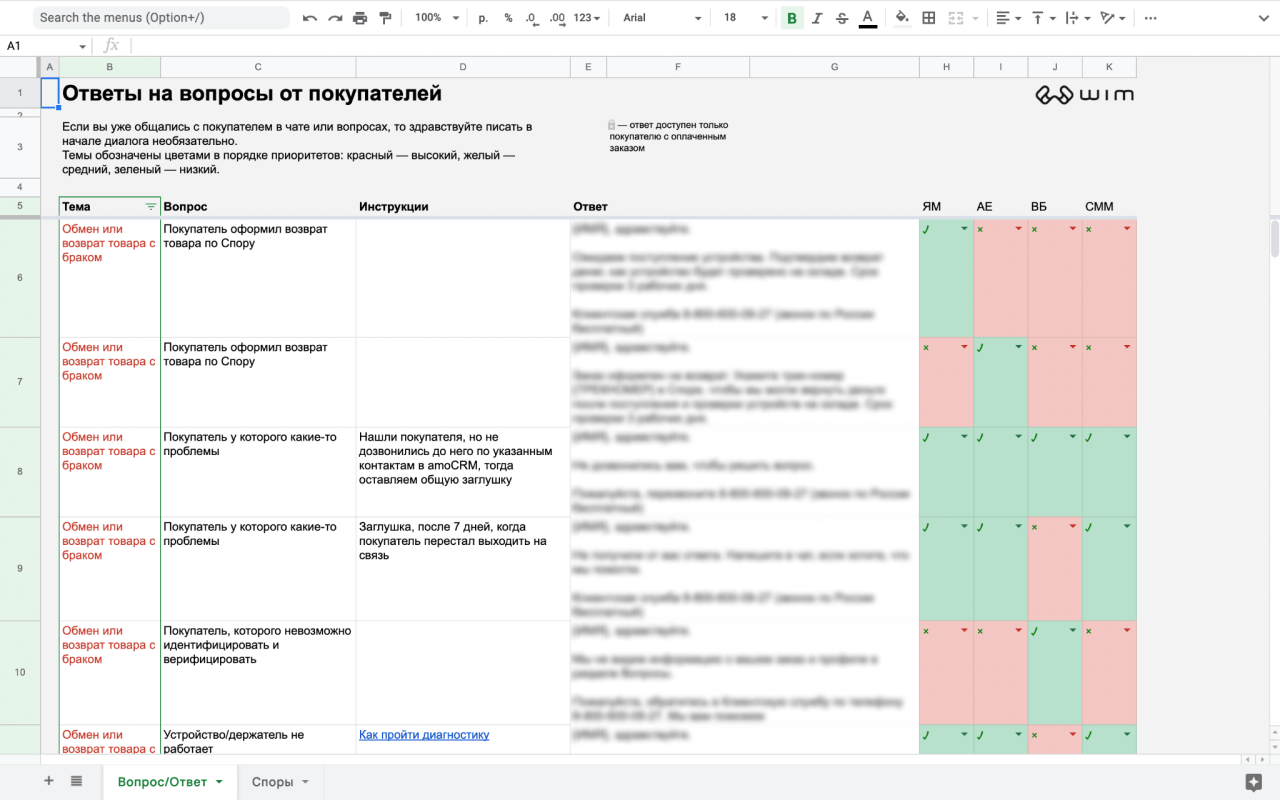Select column B header
Screen dimensions: 1280x800
[110, 67]
